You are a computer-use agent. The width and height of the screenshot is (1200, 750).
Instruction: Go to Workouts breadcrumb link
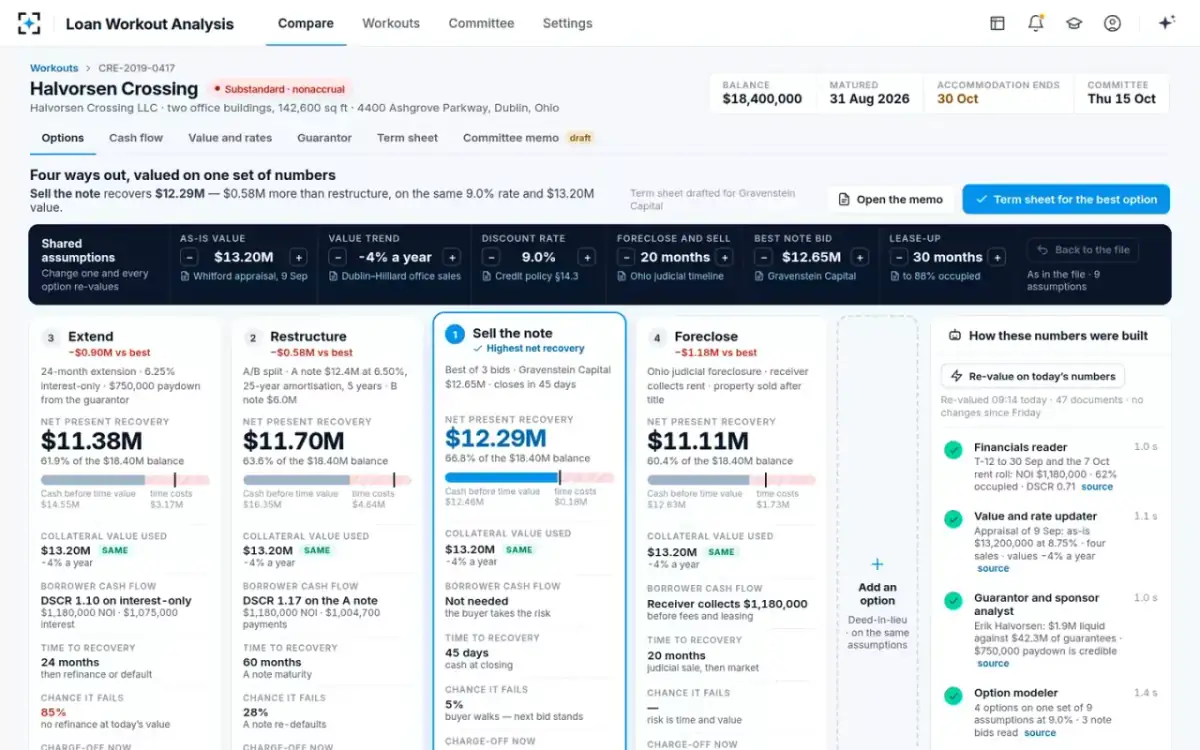click(54, 68)
